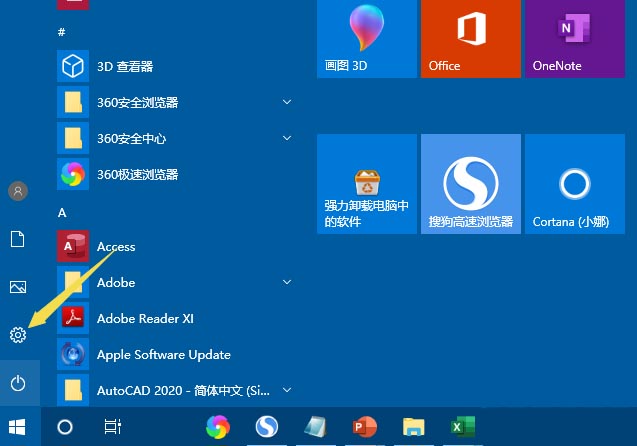Image resolution: width=637 pixels, height=446 pixels.
Task: Expand the AutoCAD 2020 folder chevron
Action: pos(287,390)
